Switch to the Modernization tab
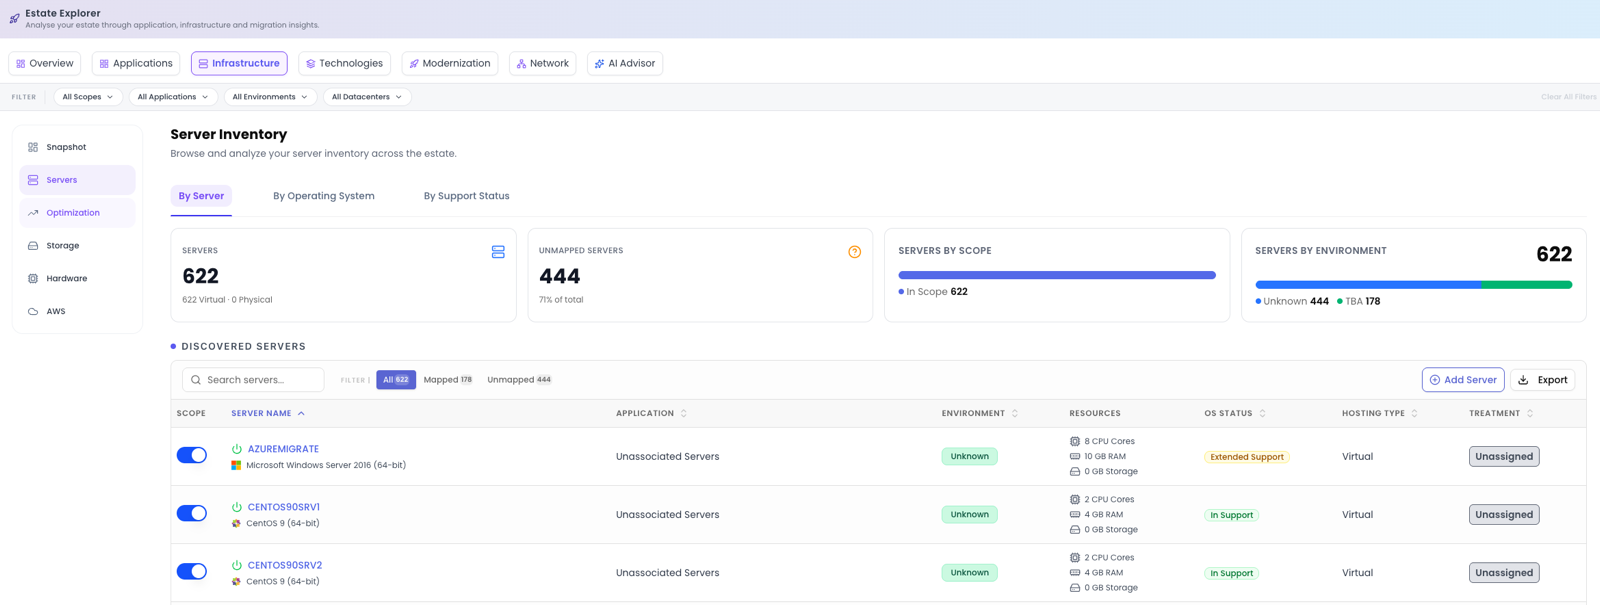 tap(450, 63)
